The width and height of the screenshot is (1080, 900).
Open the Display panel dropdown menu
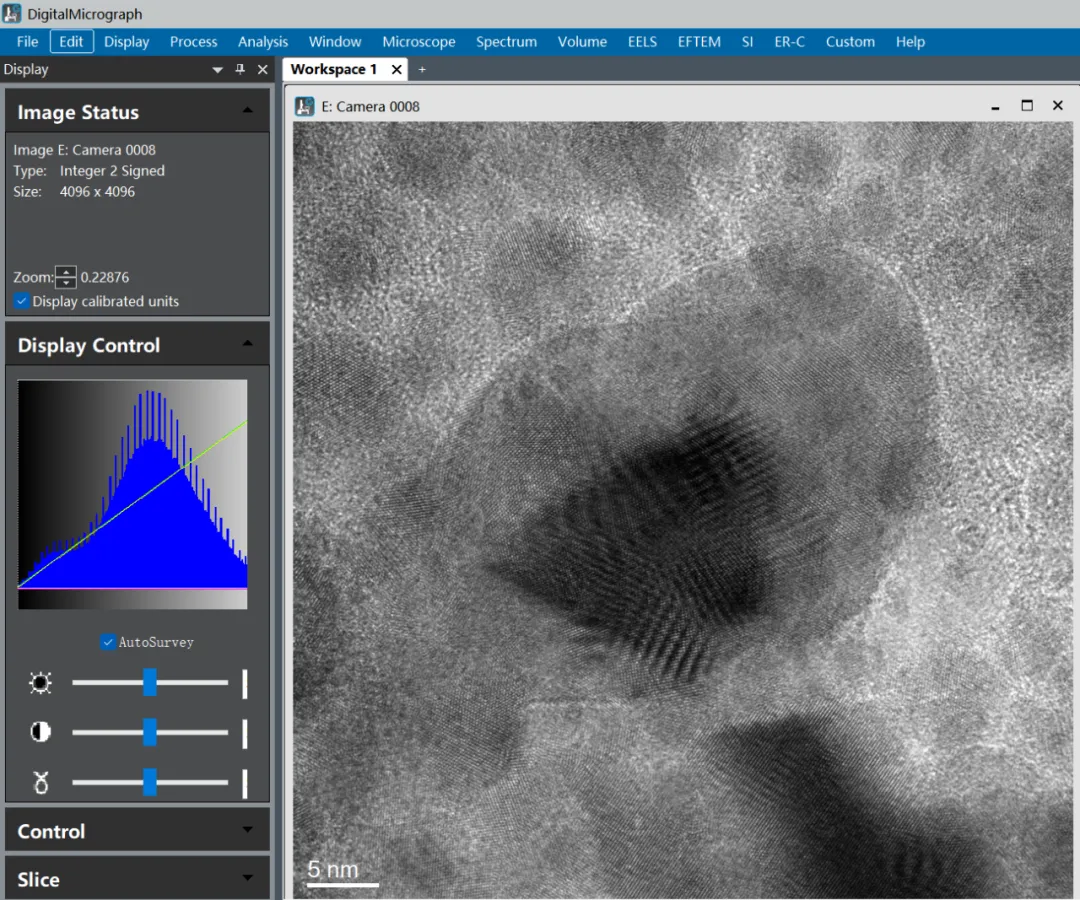217,69
